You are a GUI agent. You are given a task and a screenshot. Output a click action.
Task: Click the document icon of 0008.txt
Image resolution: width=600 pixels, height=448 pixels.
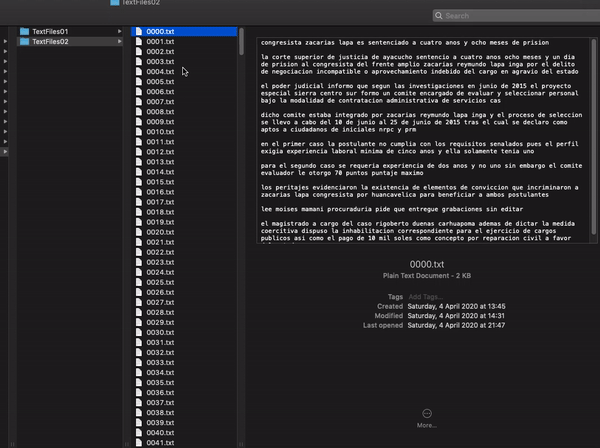[x=139, y=112]
